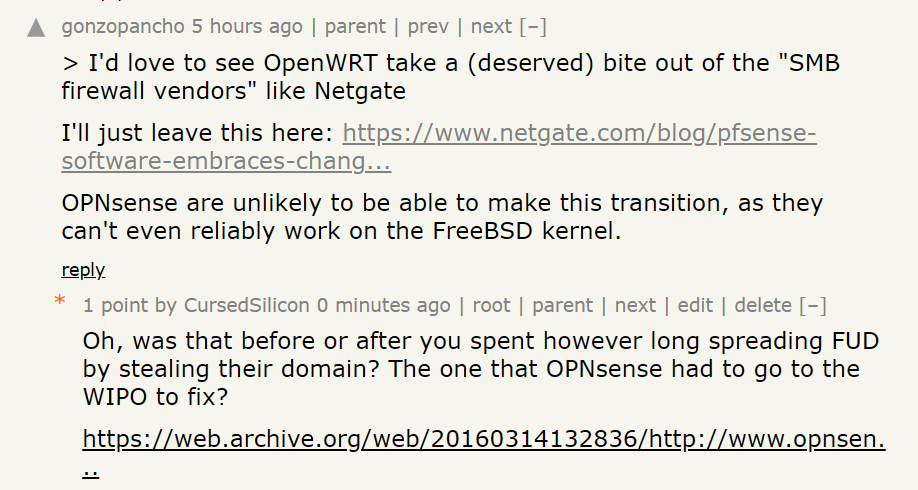Screen dimensions: 918x490
Task: Go to parent of CursedSilicon's comment
Action: click(563, 305)
